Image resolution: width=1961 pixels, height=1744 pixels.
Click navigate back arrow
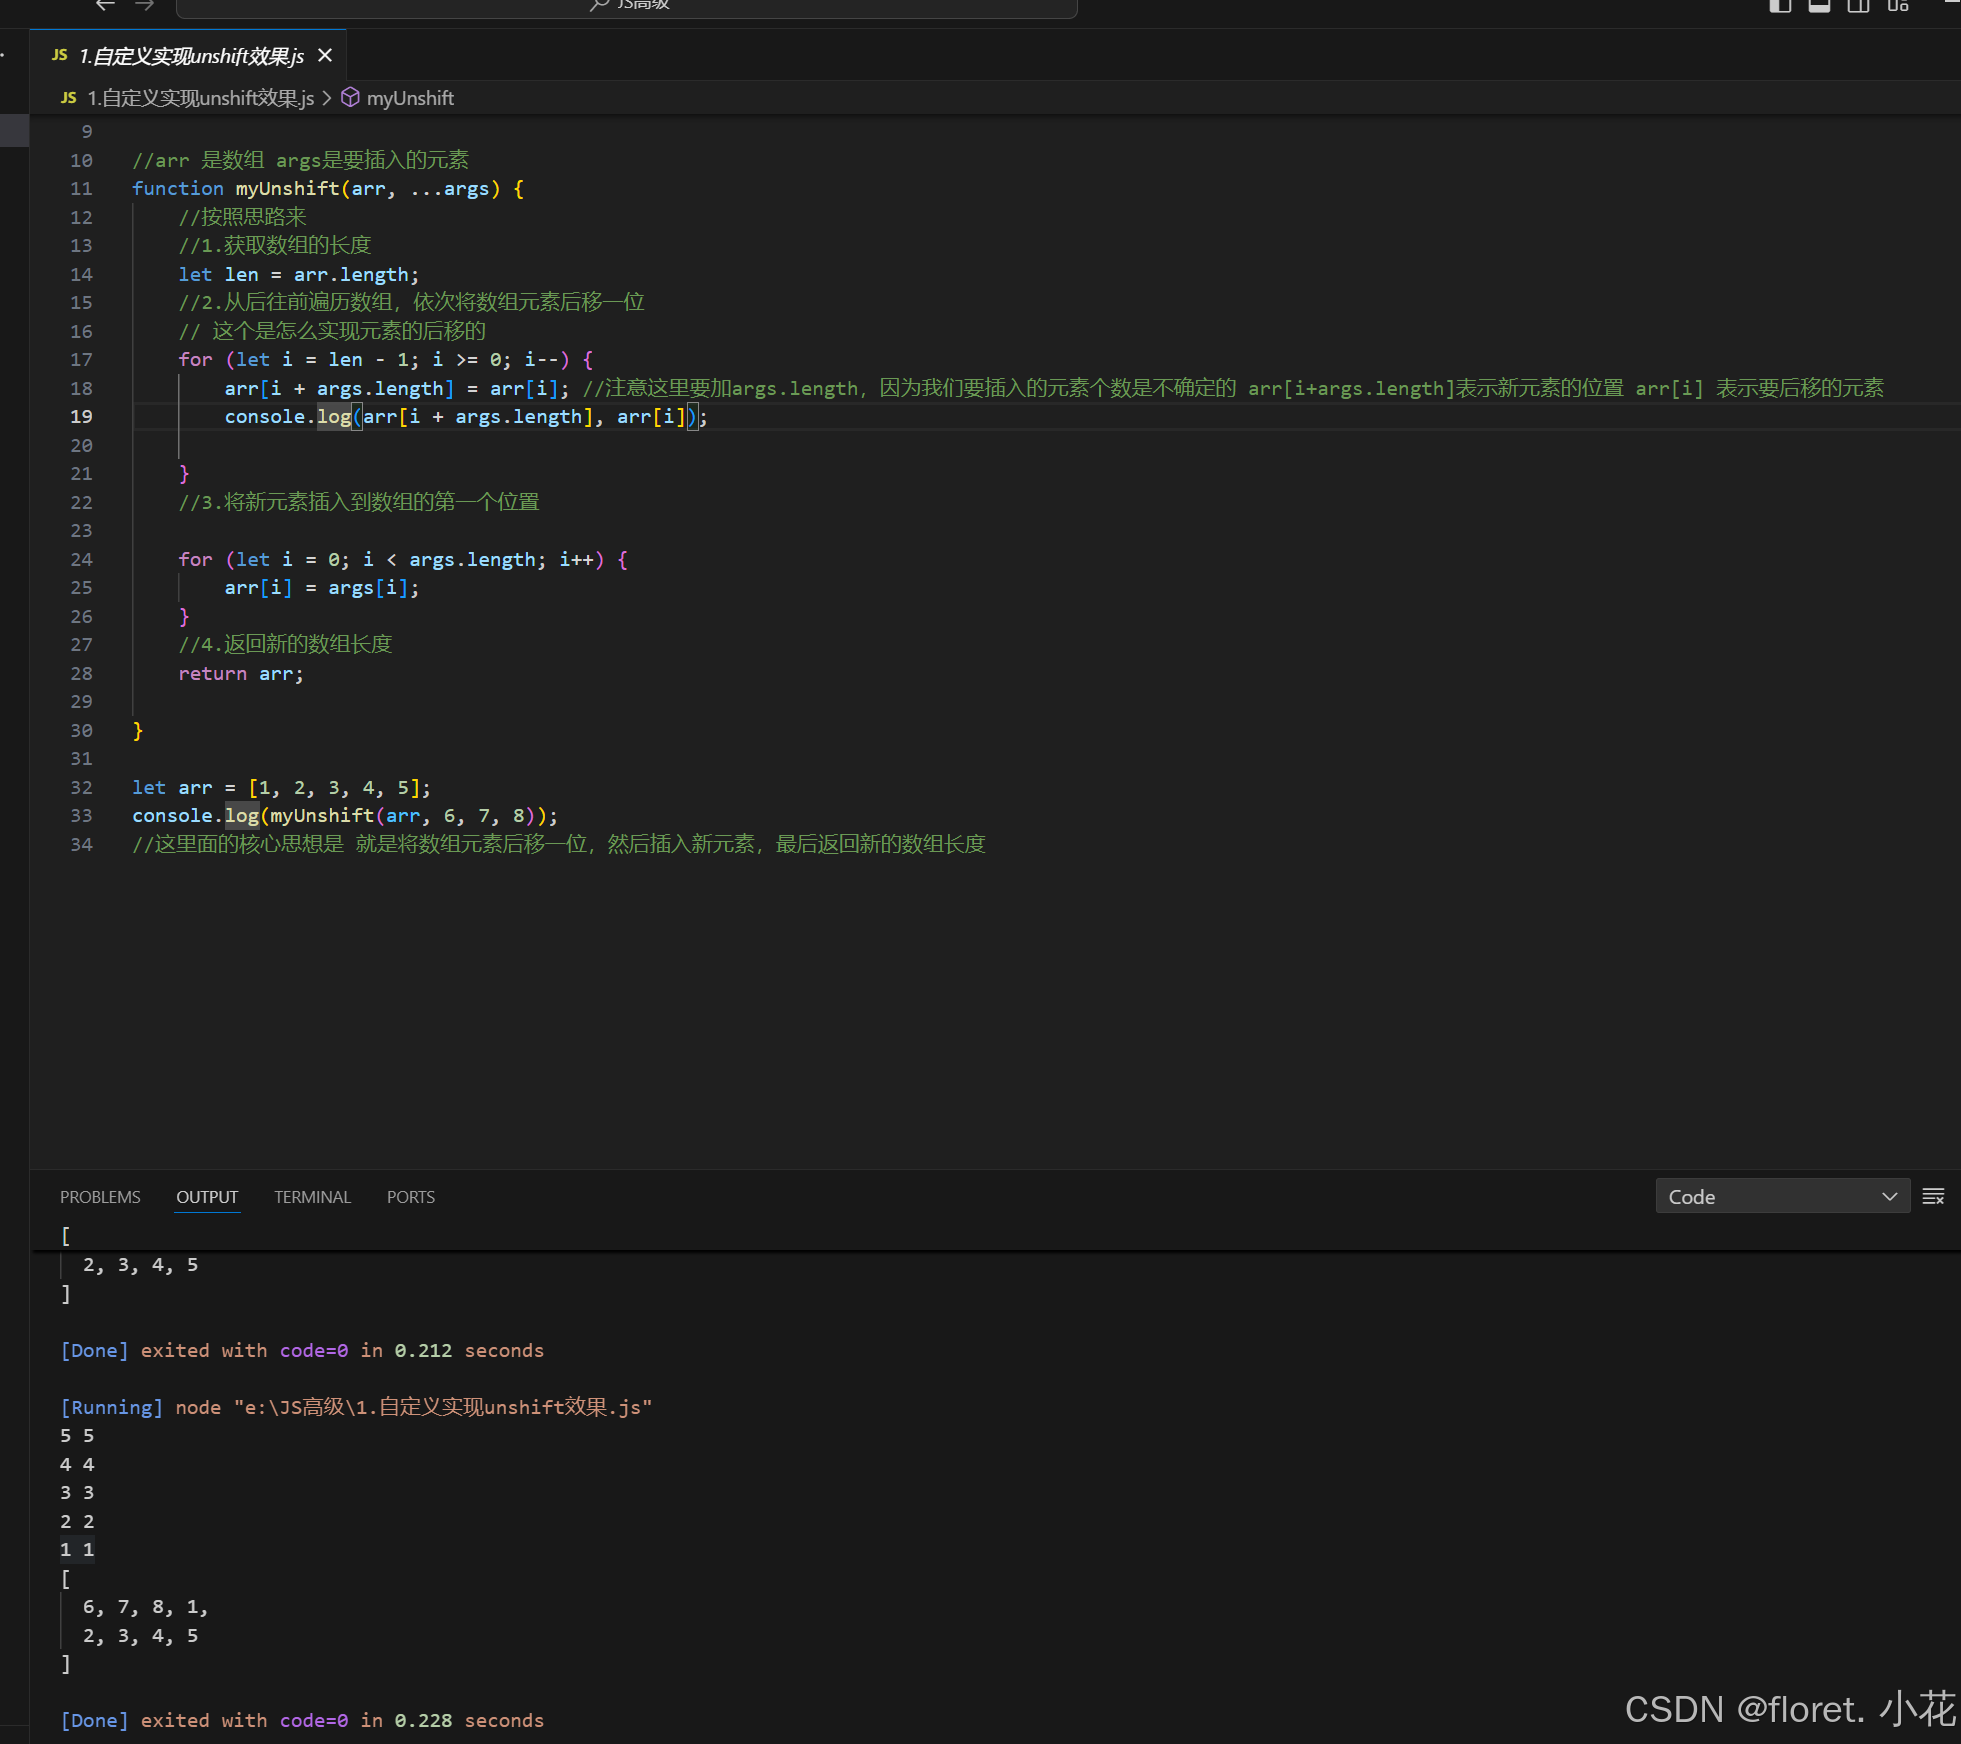pyautogui.click(x=105, y=5)
